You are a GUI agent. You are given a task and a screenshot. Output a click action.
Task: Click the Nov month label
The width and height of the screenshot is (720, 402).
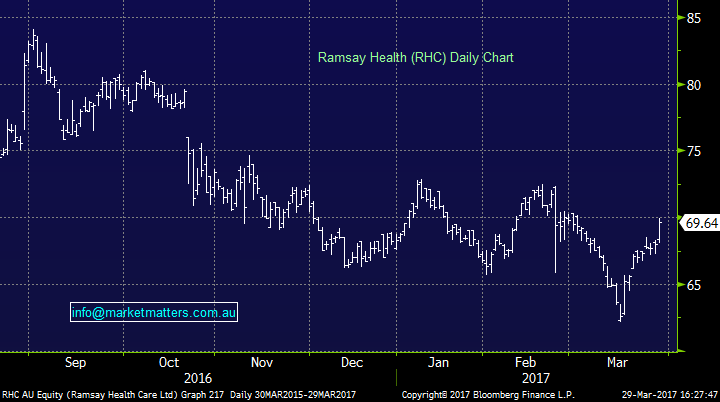click(x=262, y=362)
